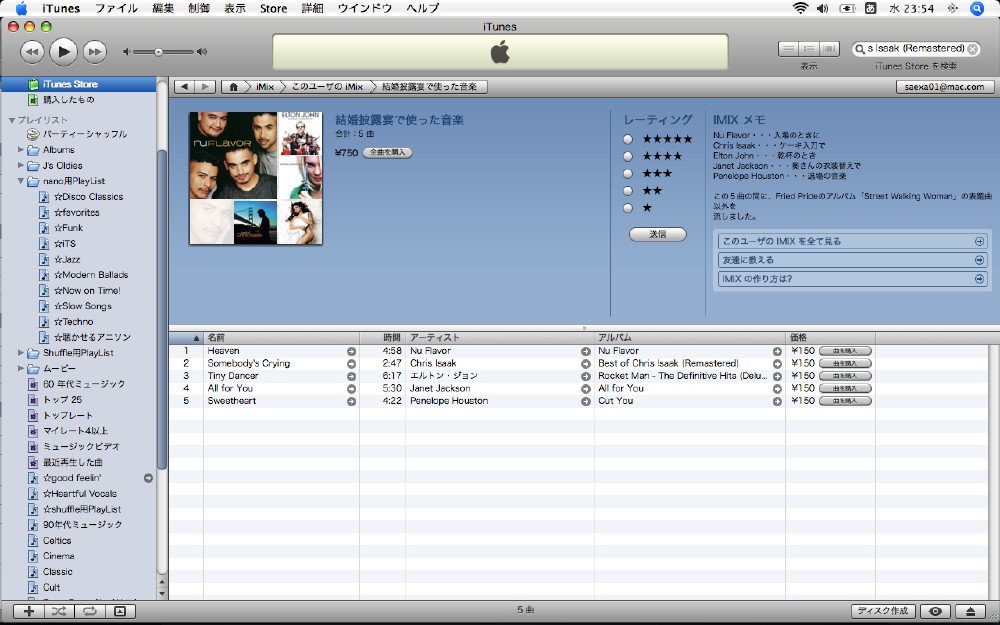Click 友達に教える link
The height and width of the screenshot is (625, 1000).
[853, 260]
